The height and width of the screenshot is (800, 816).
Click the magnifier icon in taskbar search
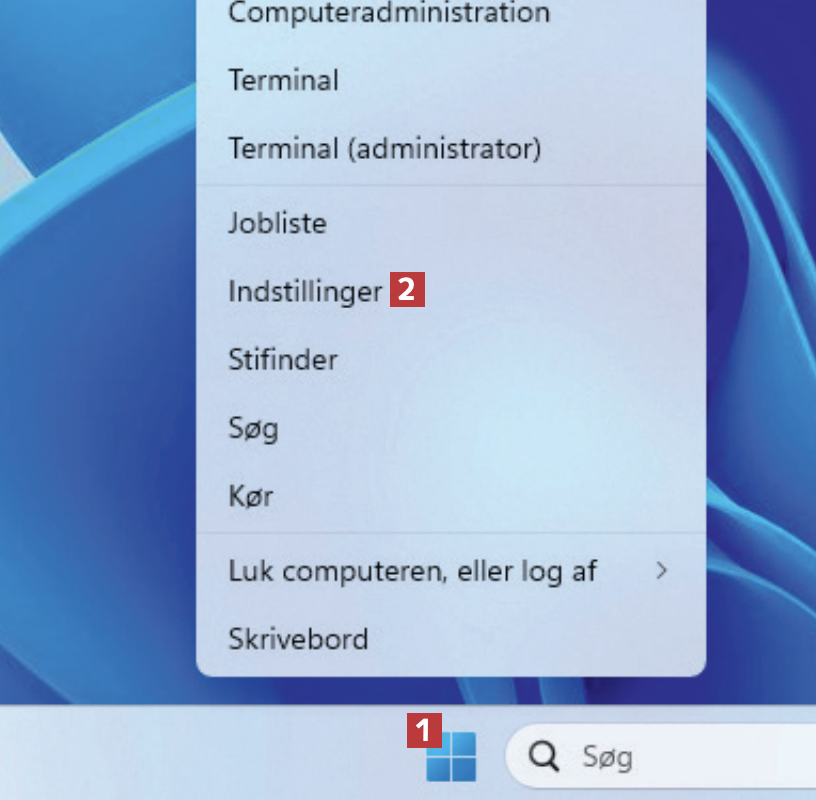pos(543,756)
